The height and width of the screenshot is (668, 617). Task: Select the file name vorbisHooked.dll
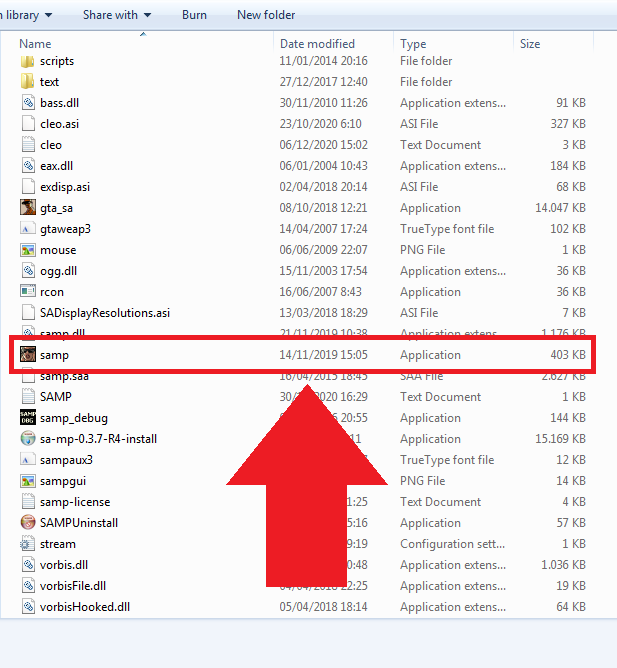point(85,607)
